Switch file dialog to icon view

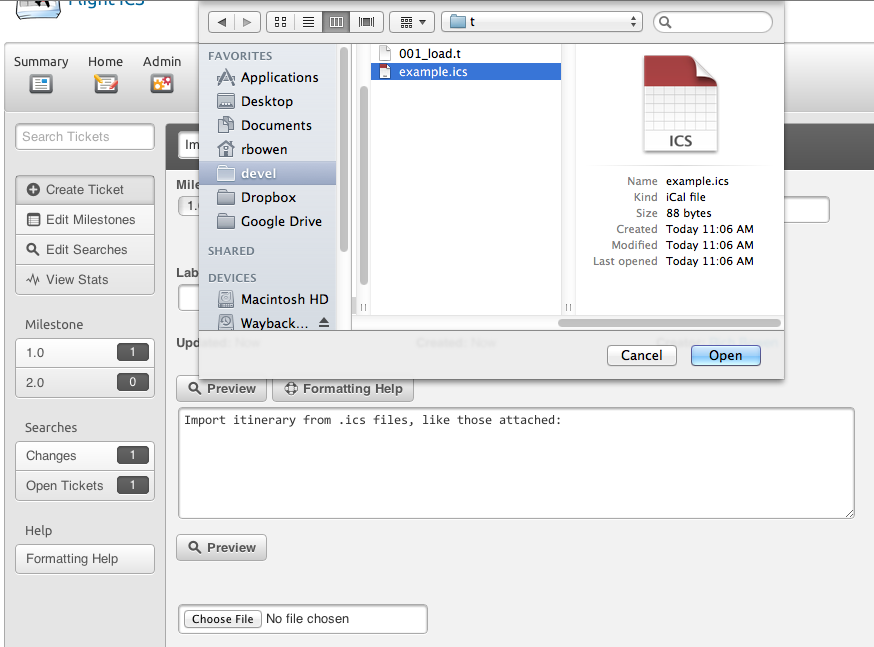279,22
